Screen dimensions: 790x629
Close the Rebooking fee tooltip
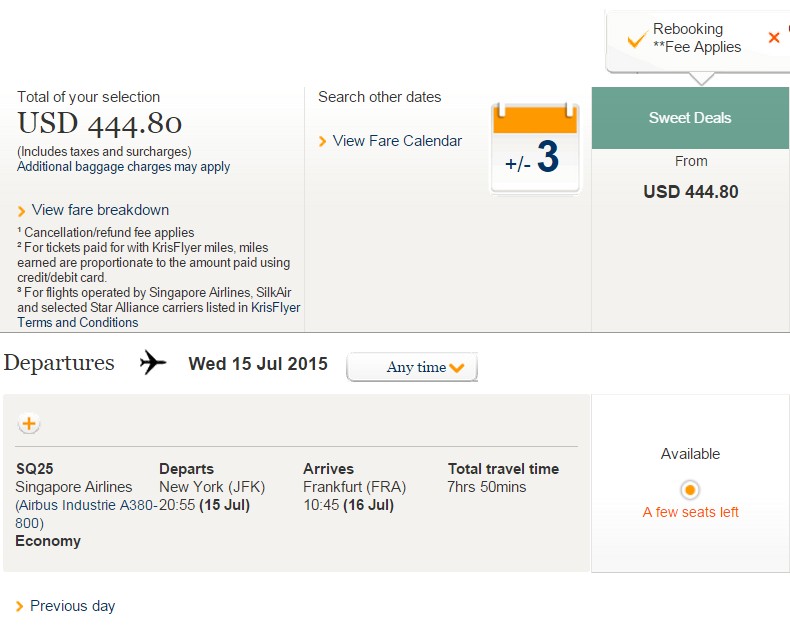(x=774, y=37)
